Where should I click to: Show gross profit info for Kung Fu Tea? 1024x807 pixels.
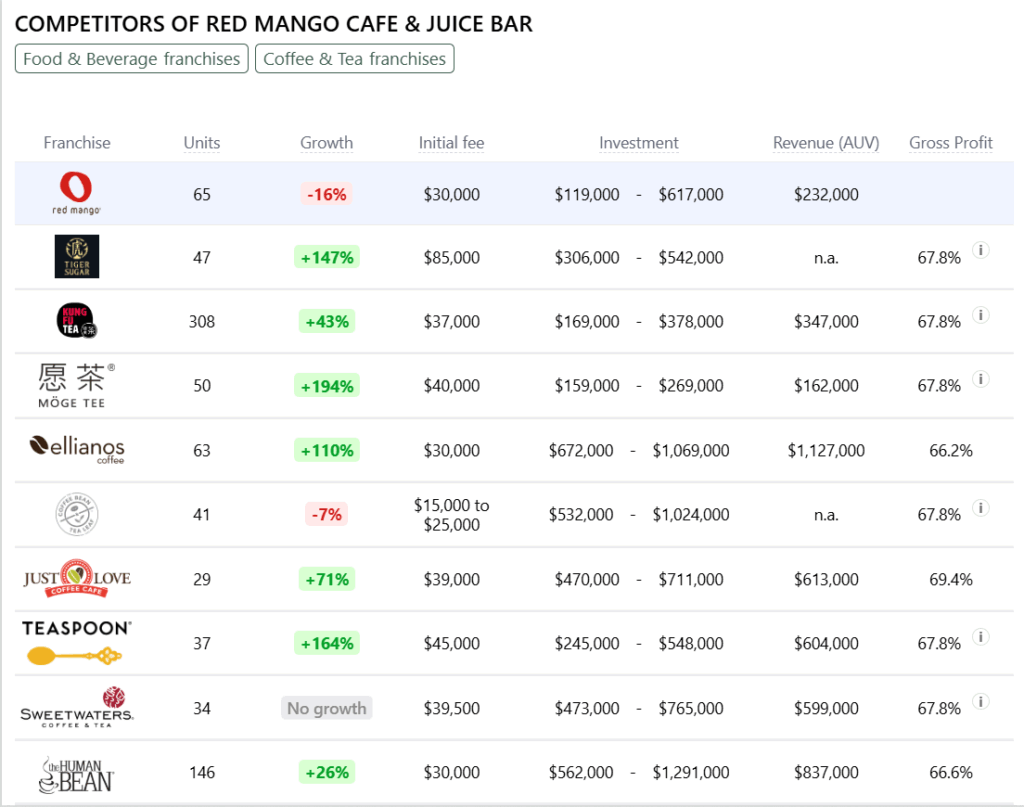coord(980,315)
